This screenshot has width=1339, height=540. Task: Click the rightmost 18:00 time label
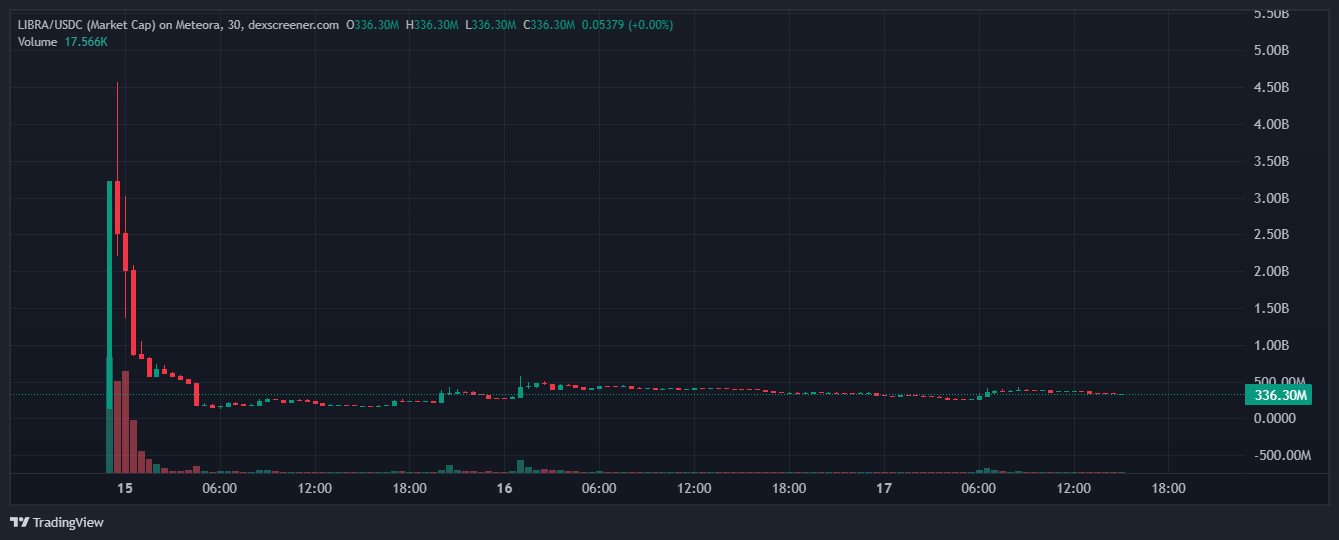click(x=1168, y=489)
